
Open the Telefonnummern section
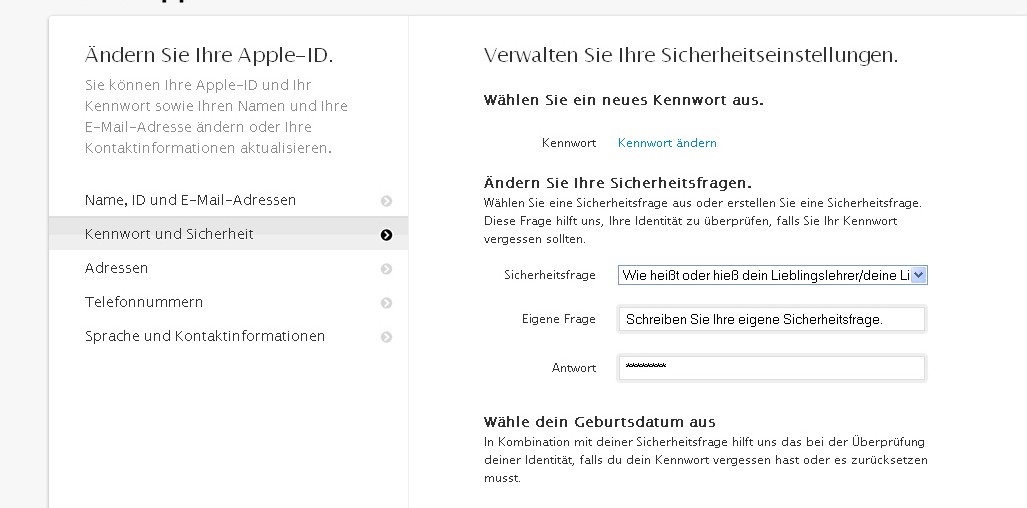pos(144,302)
